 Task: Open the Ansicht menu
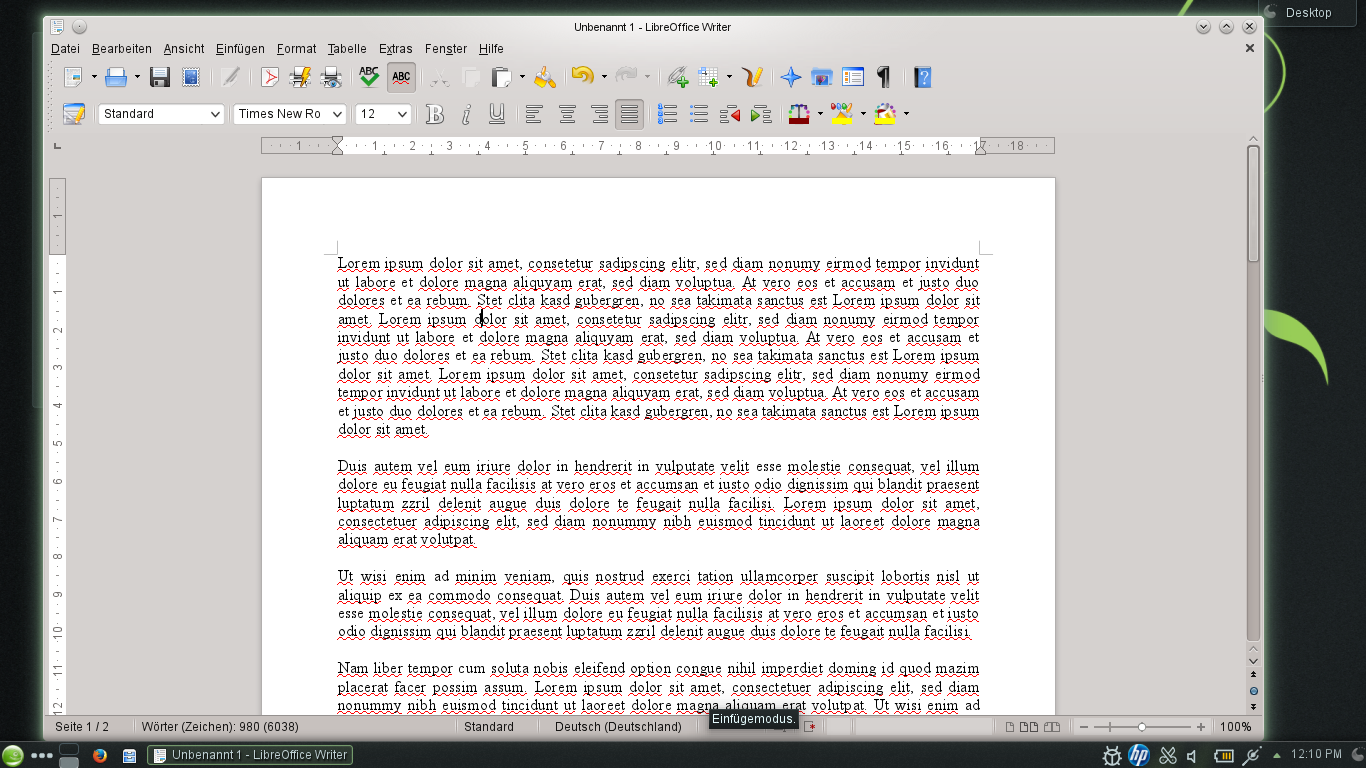click(x=184, y=48)
